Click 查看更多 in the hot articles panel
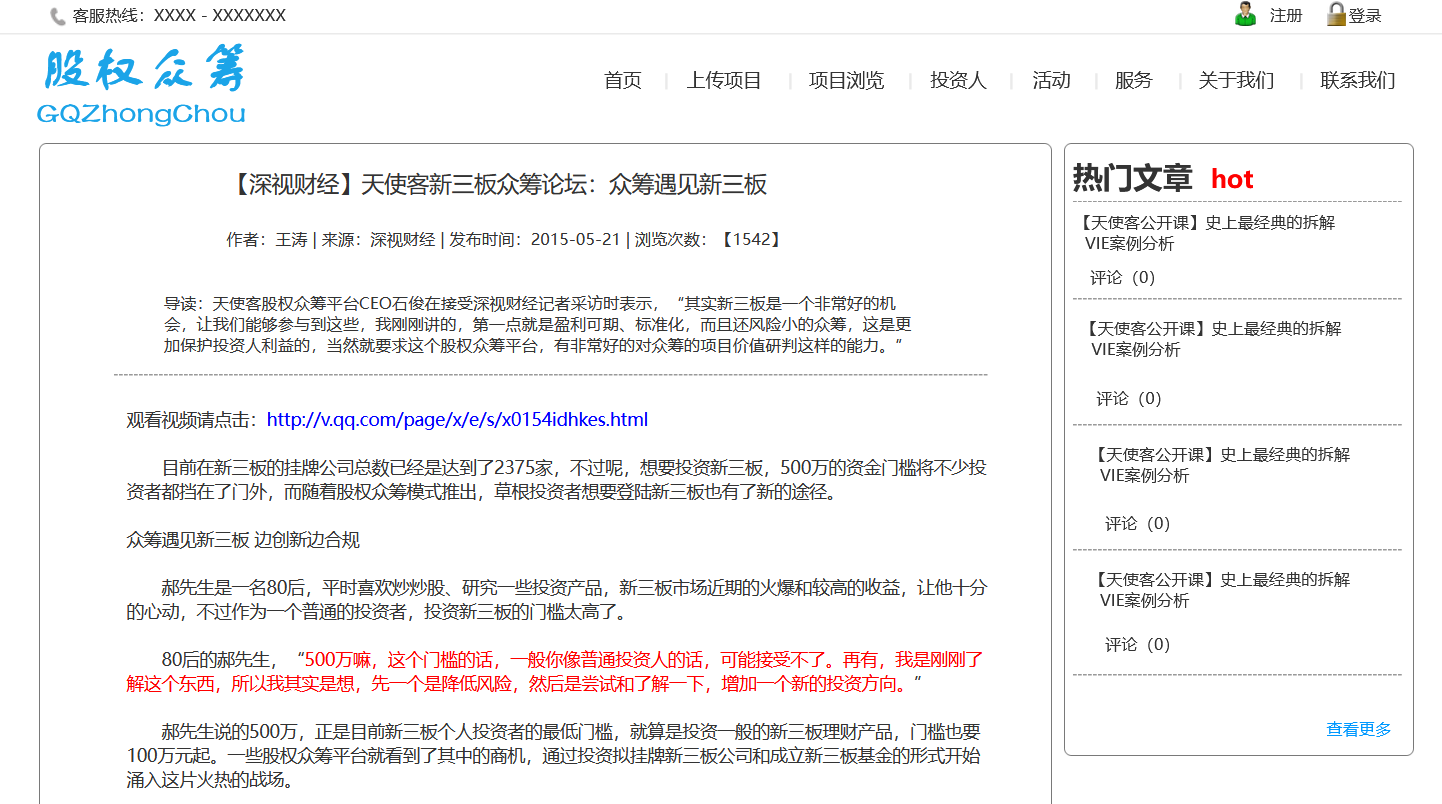This screenshot has width=1442, height=804. click(x=1358, y=730)
